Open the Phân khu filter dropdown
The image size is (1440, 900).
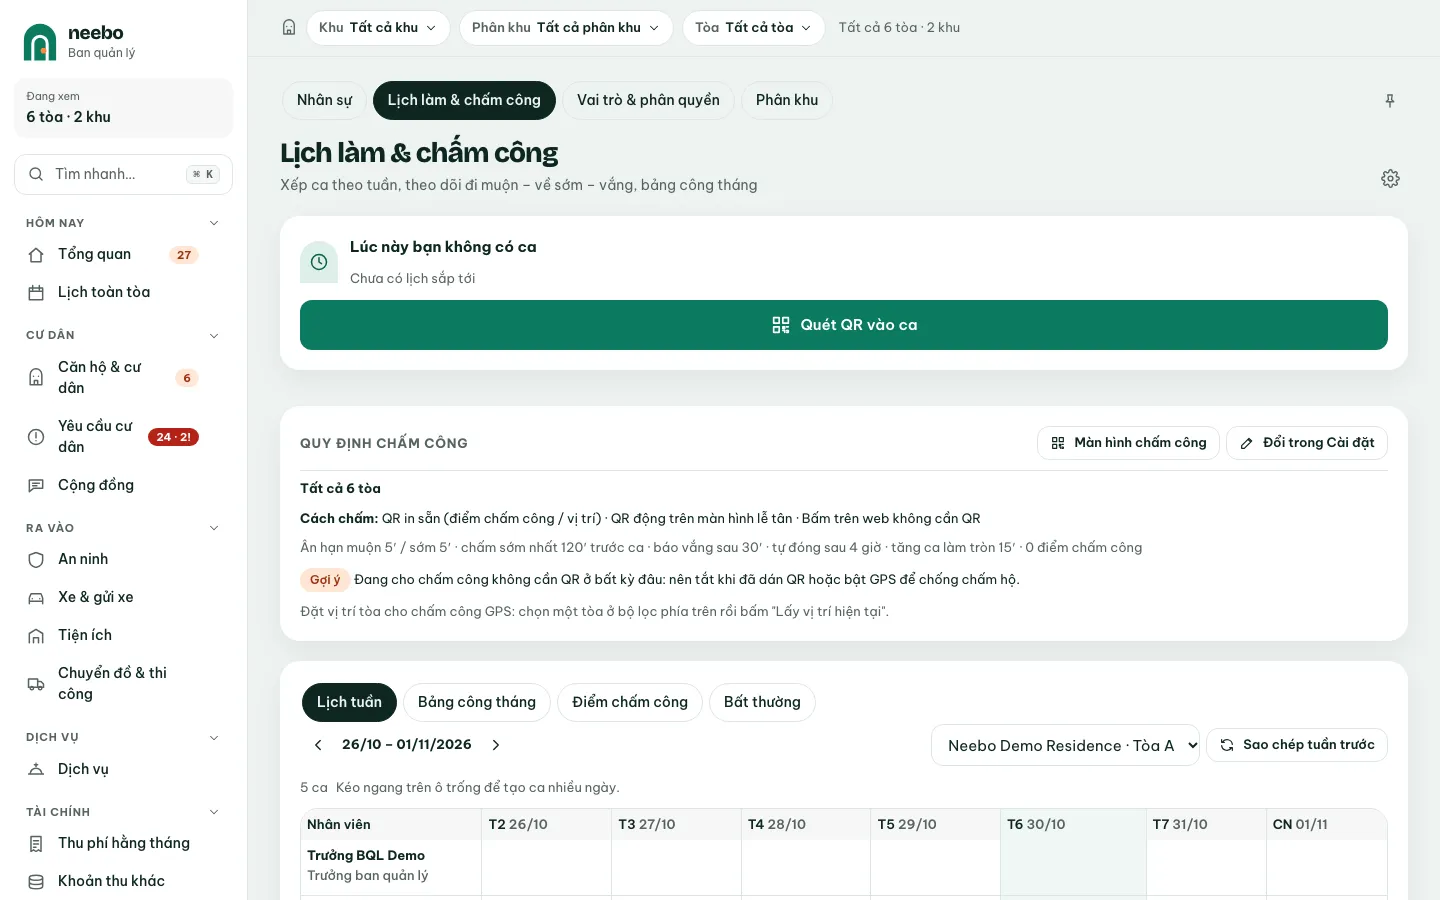click(566, 28)
